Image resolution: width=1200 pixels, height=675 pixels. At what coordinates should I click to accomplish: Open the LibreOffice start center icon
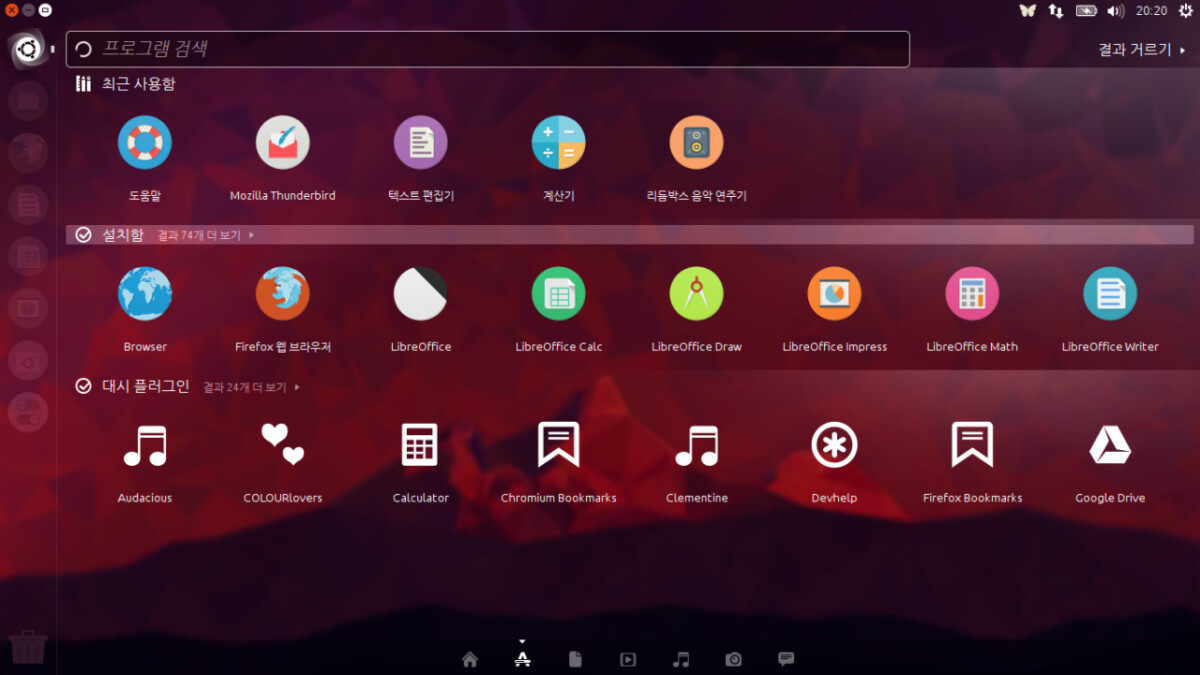pyautogui.click(x=421, y=294)
